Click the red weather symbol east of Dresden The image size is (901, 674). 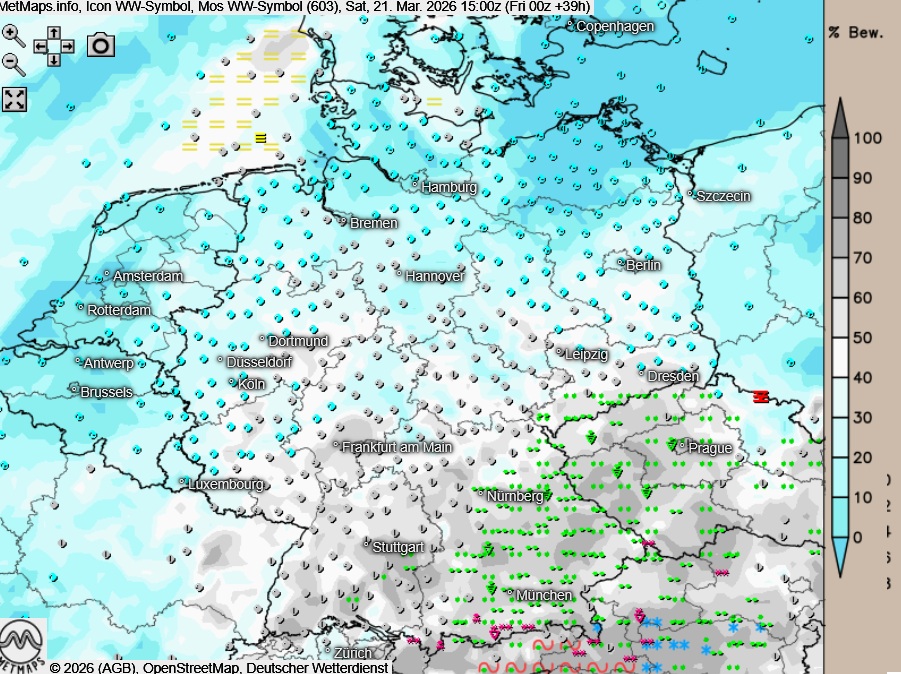tap(760, 397)
